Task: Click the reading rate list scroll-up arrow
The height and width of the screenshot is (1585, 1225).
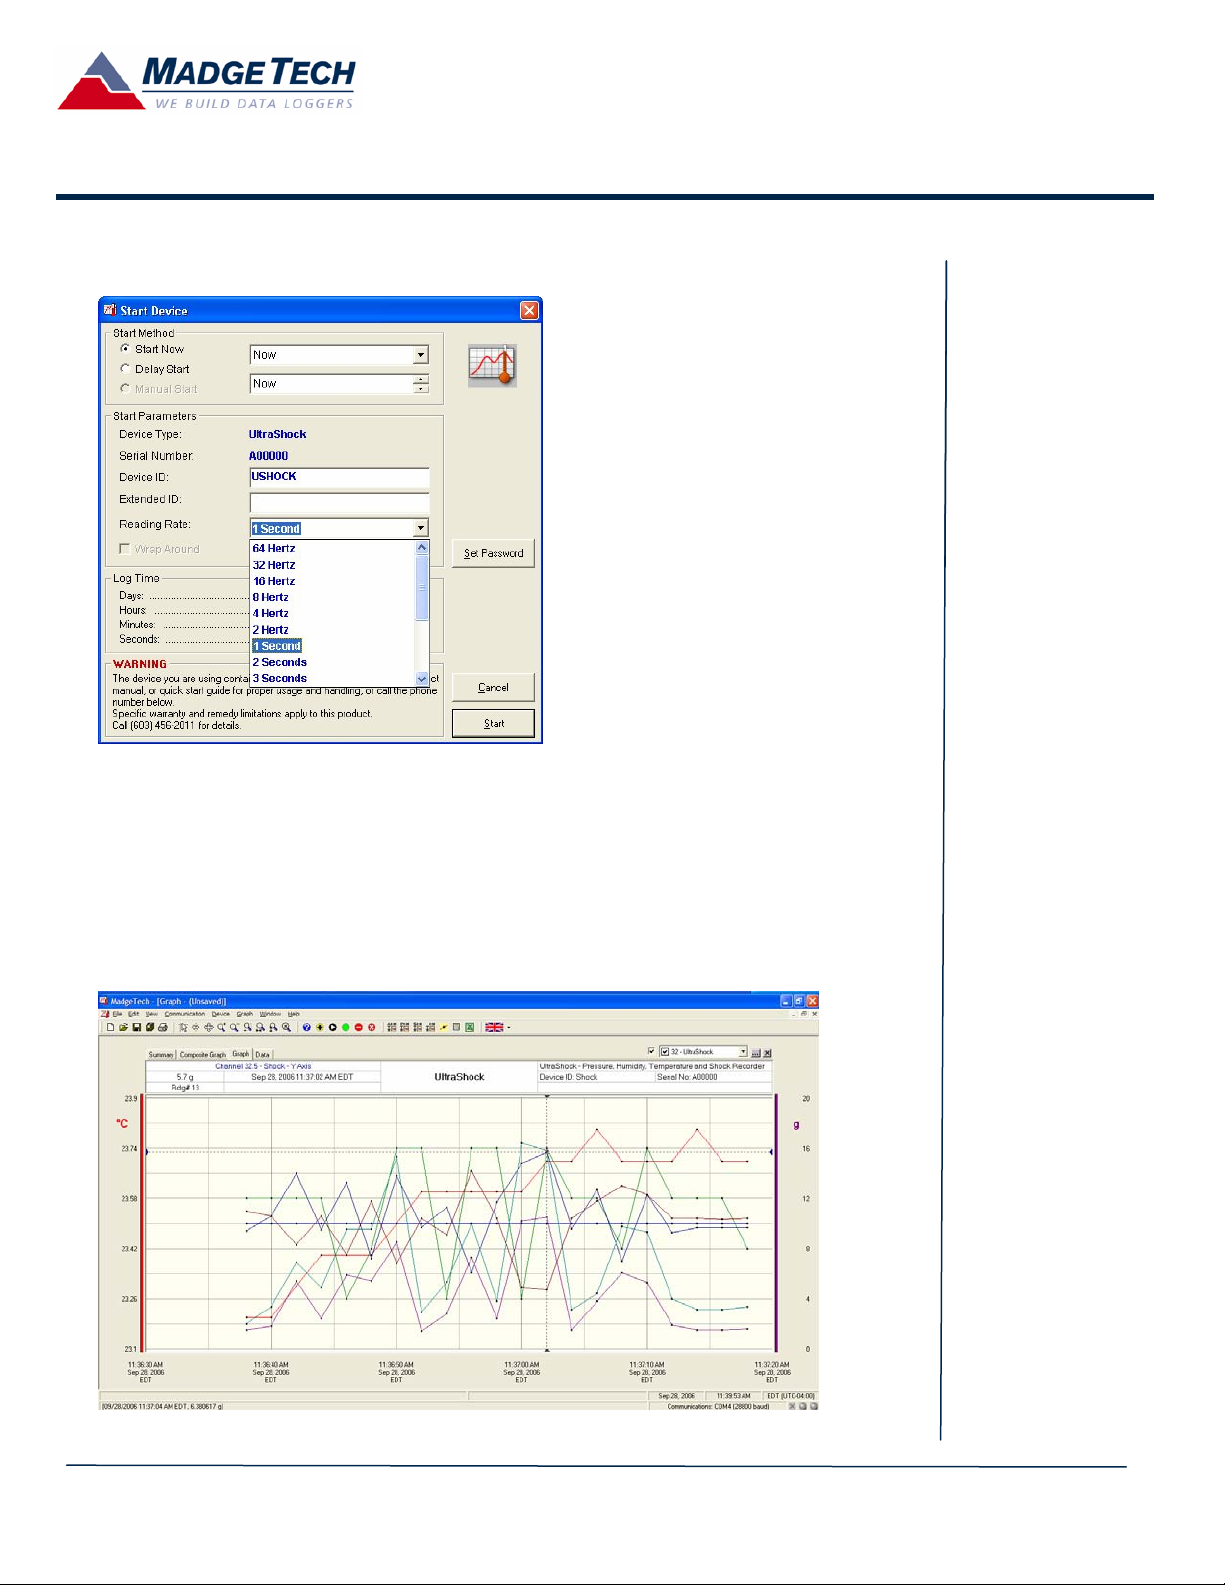Action: coord(422,547)
